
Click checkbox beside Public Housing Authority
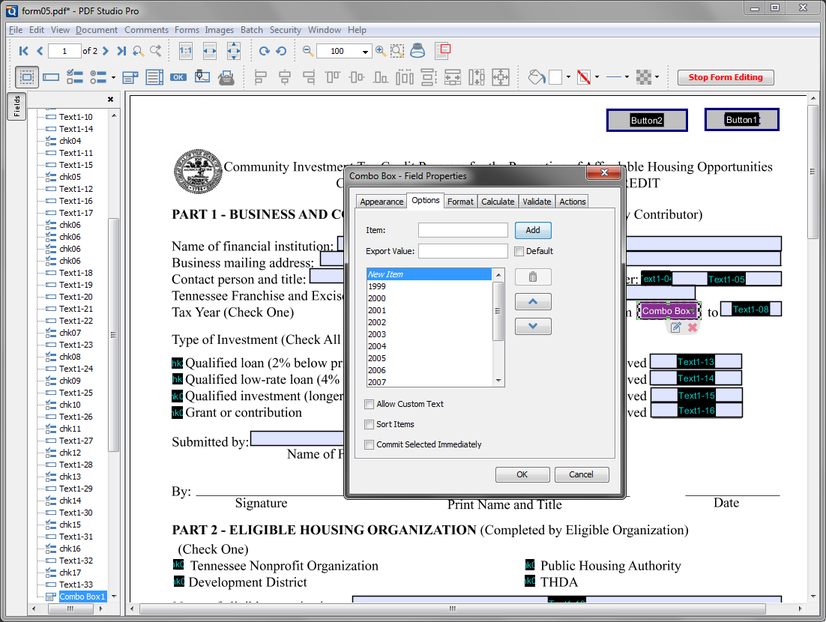(530, 565)
